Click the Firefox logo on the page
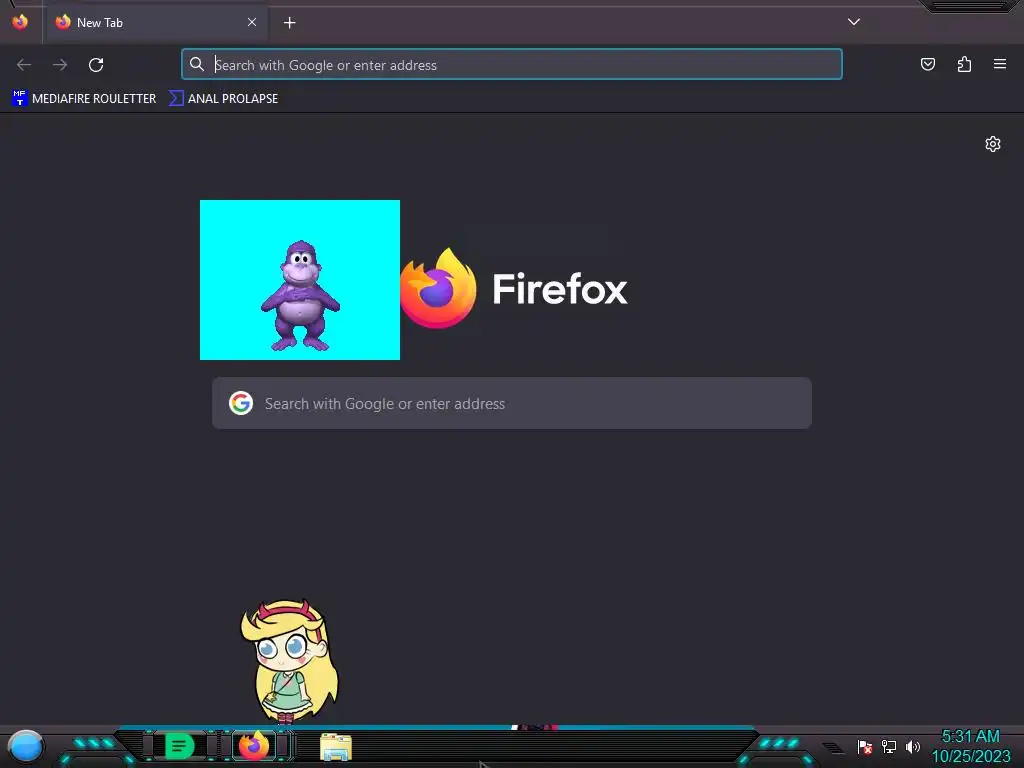Viewport: 1024px width, 768px height. tap(438, 288)
